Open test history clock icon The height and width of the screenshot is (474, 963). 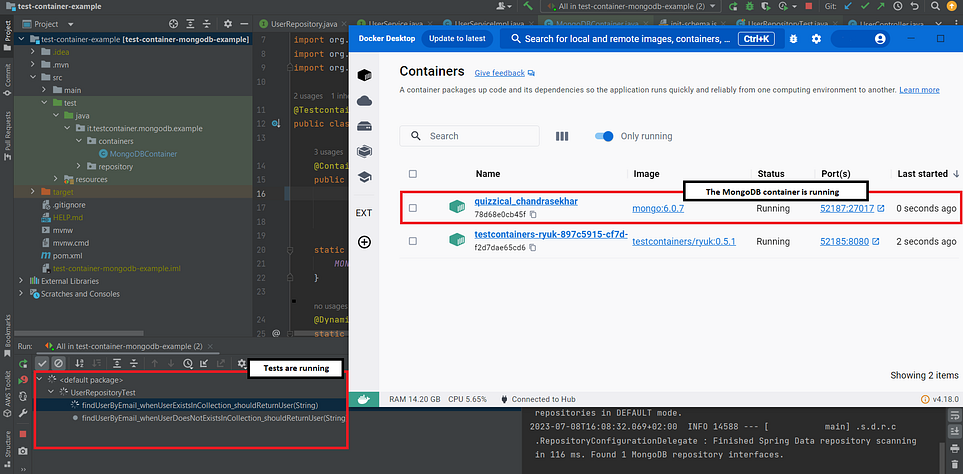click(x=187, y=363)
